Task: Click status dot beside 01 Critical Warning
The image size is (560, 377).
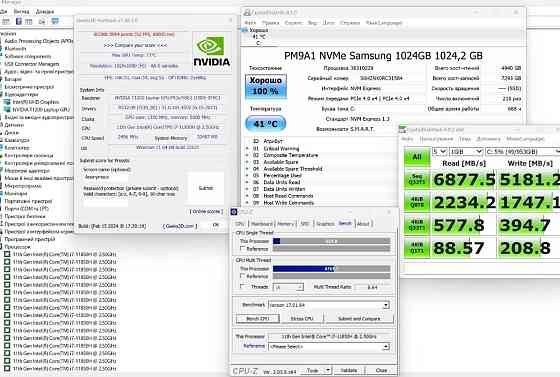Action: point(247,149)
